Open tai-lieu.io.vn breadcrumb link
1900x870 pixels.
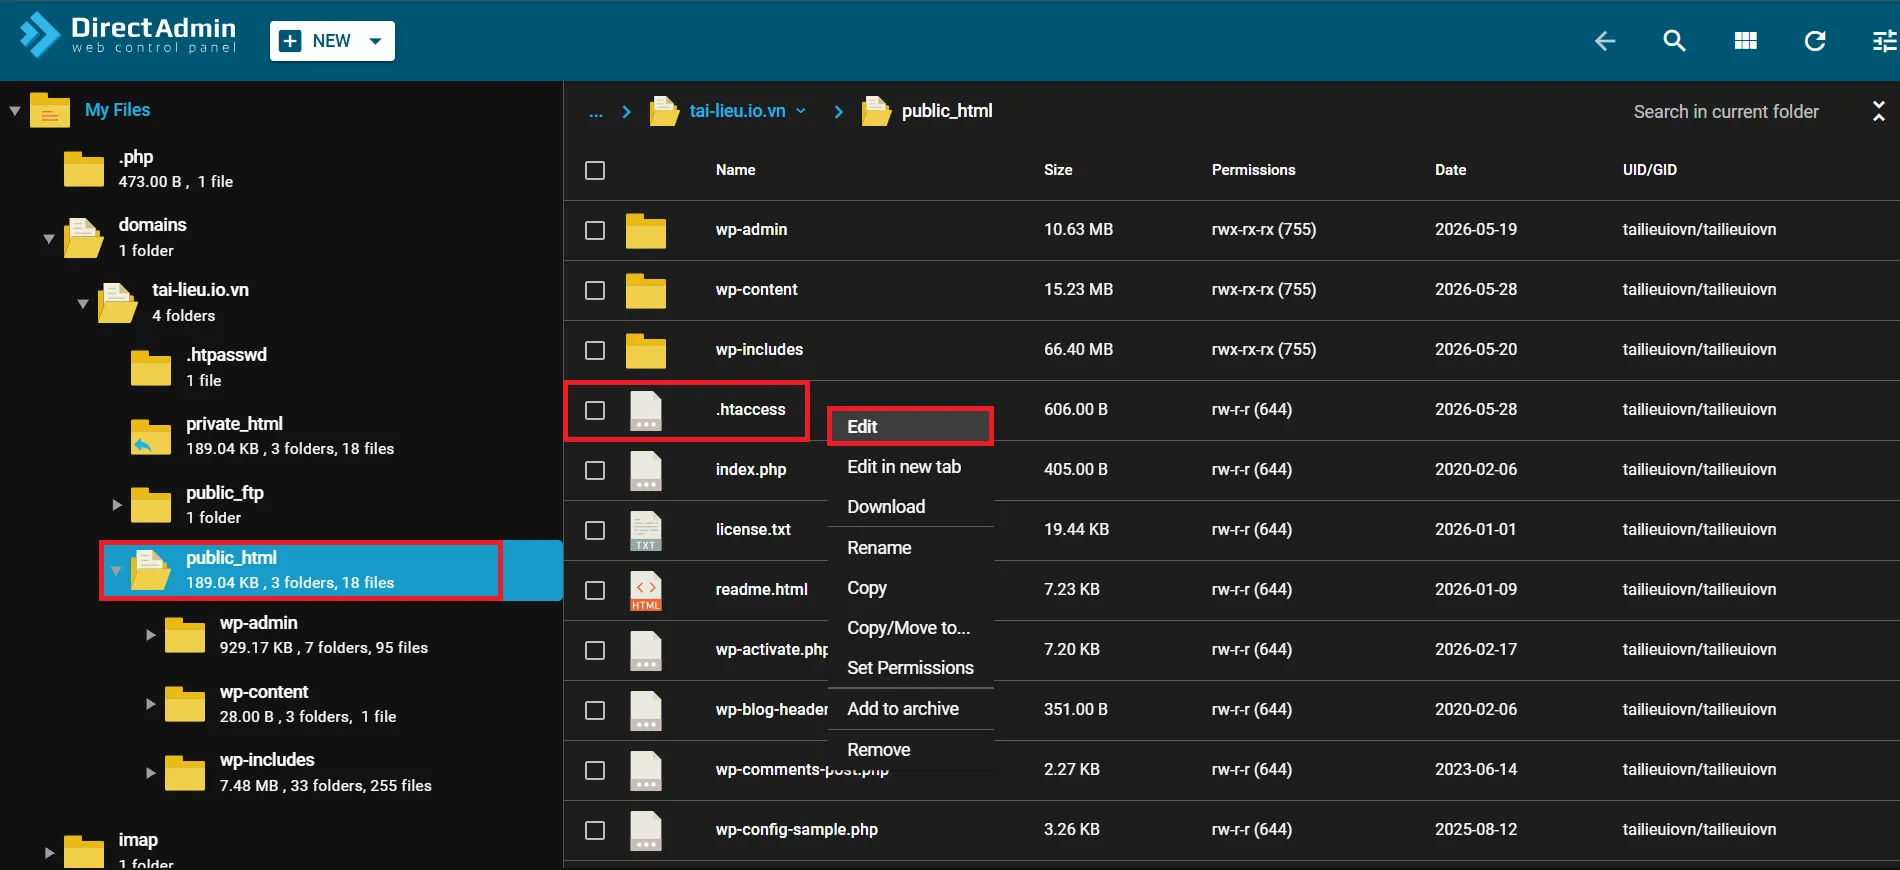(x=737, y=111)
